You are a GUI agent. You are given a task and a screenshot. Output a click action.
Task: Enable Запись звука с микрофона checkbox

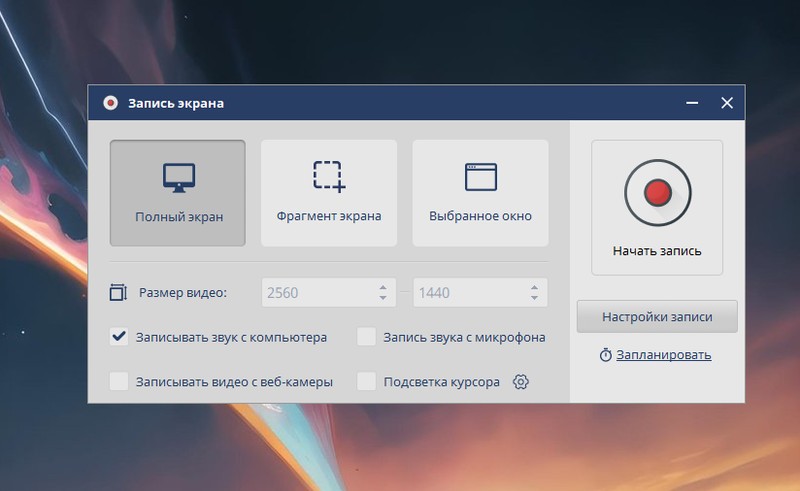point(366,337)
